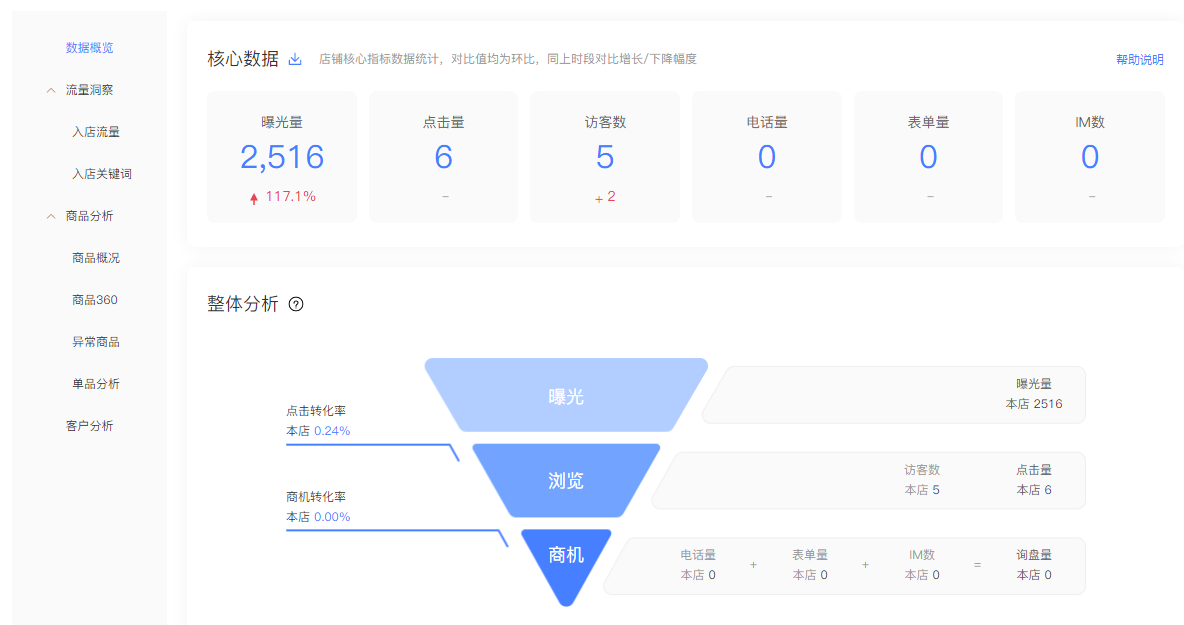Screen dimensions: 1184x625
Task: Collapse the 流量洞察 section chevron
Action: [x=50, y=89]
